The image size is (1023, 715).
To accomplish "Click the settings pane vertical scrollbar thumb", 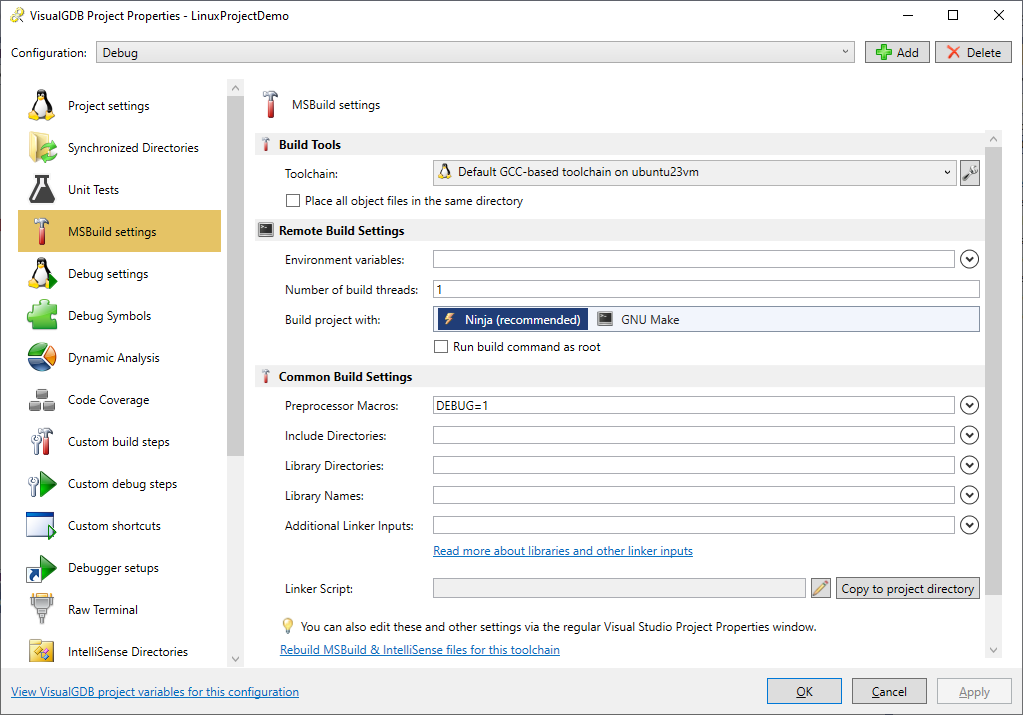I will [993, 371].
